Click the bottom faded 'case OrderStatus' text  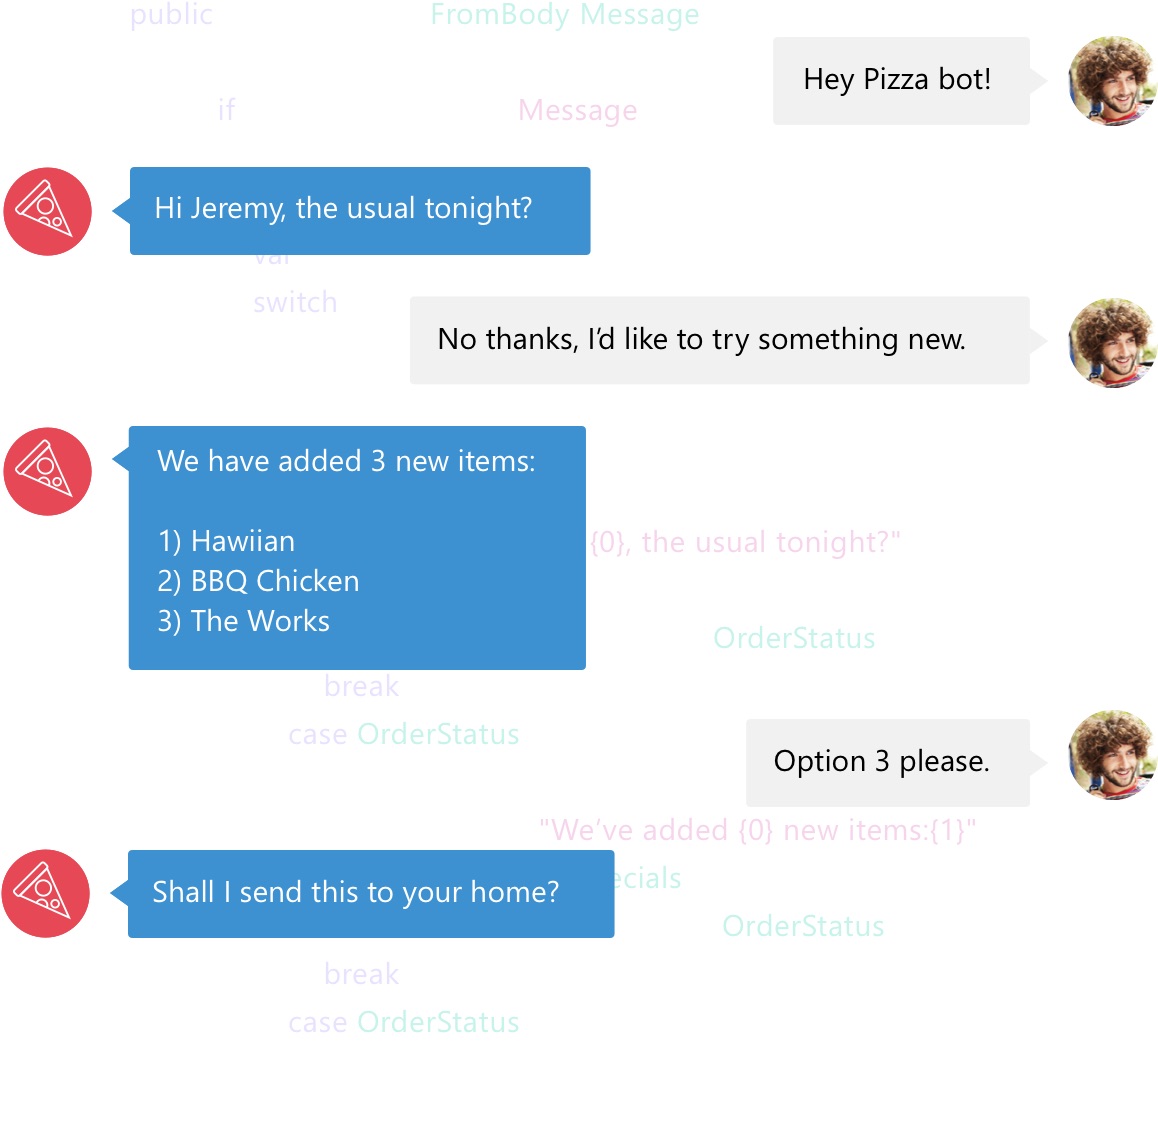(404, 1023)
